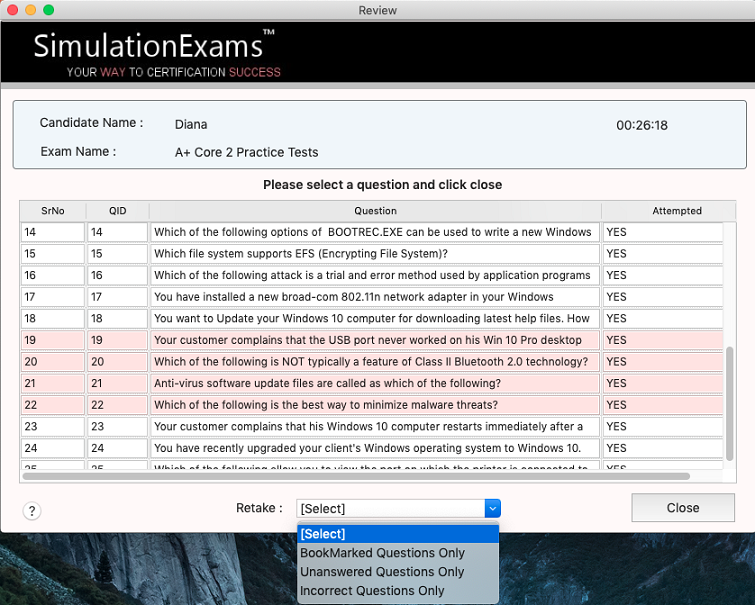Click QID cell with value 24
This screenshot has height=605, width=755.
[117, 448]
